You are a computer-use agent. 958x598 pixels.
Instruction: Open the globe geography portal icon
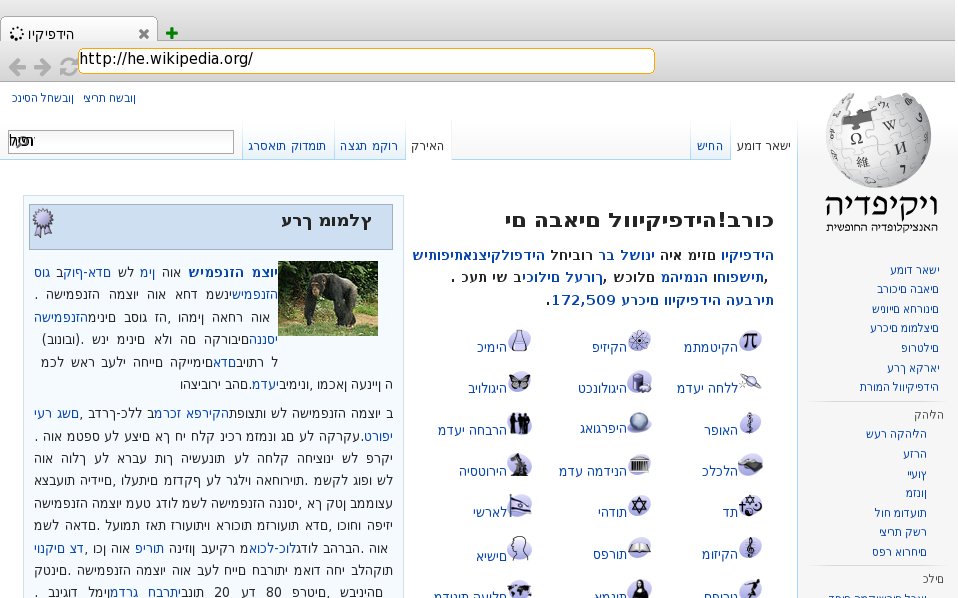(639, 423)
